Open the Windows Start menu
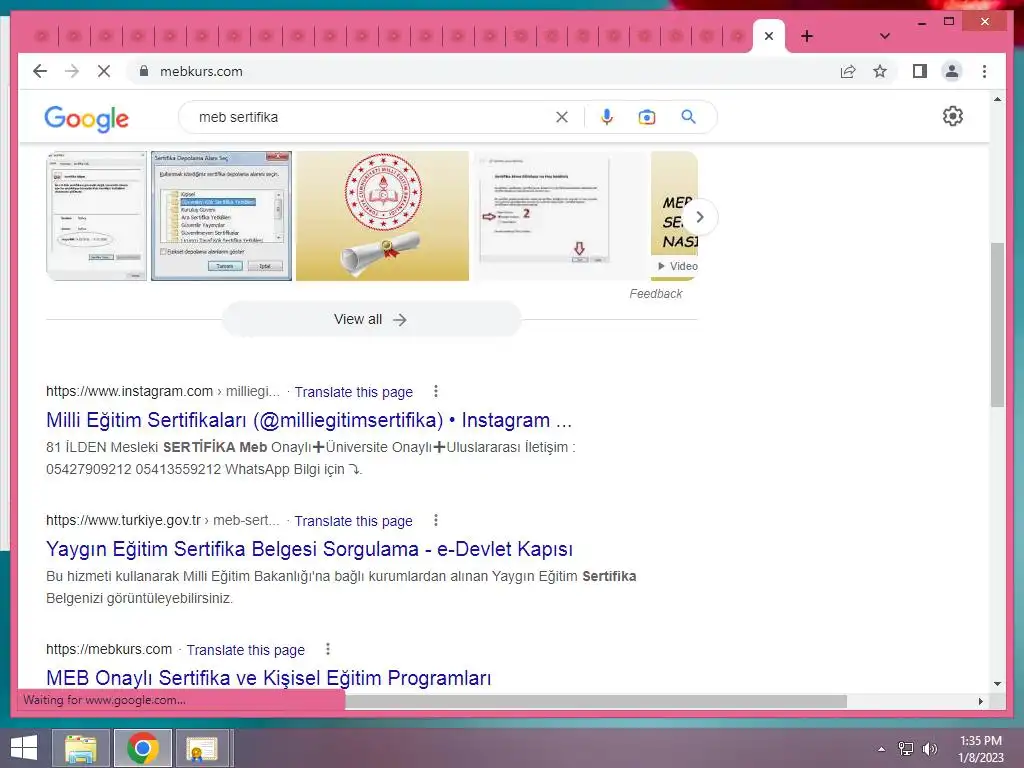The height and width of the screenshot is (768, 1024). 24,748
